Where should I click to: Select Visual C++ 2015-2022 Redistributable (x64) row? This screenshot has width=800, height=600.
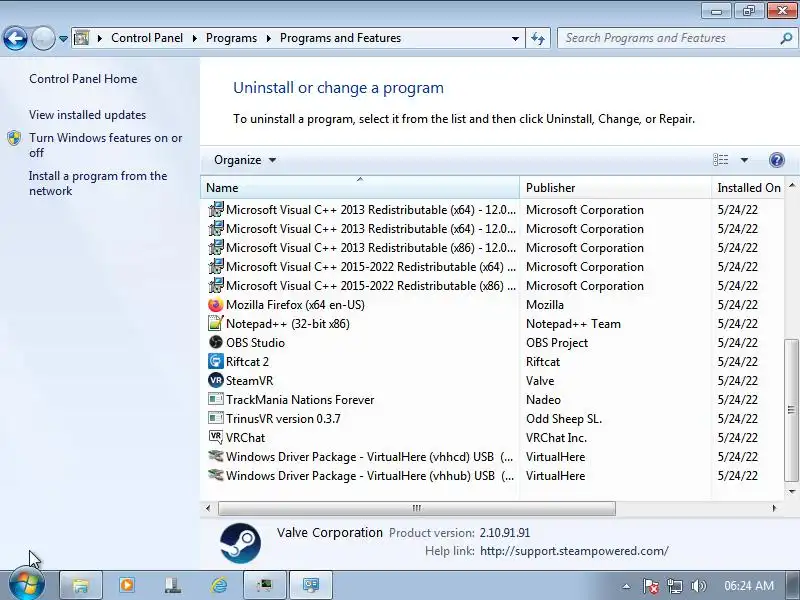pos(492,267)
